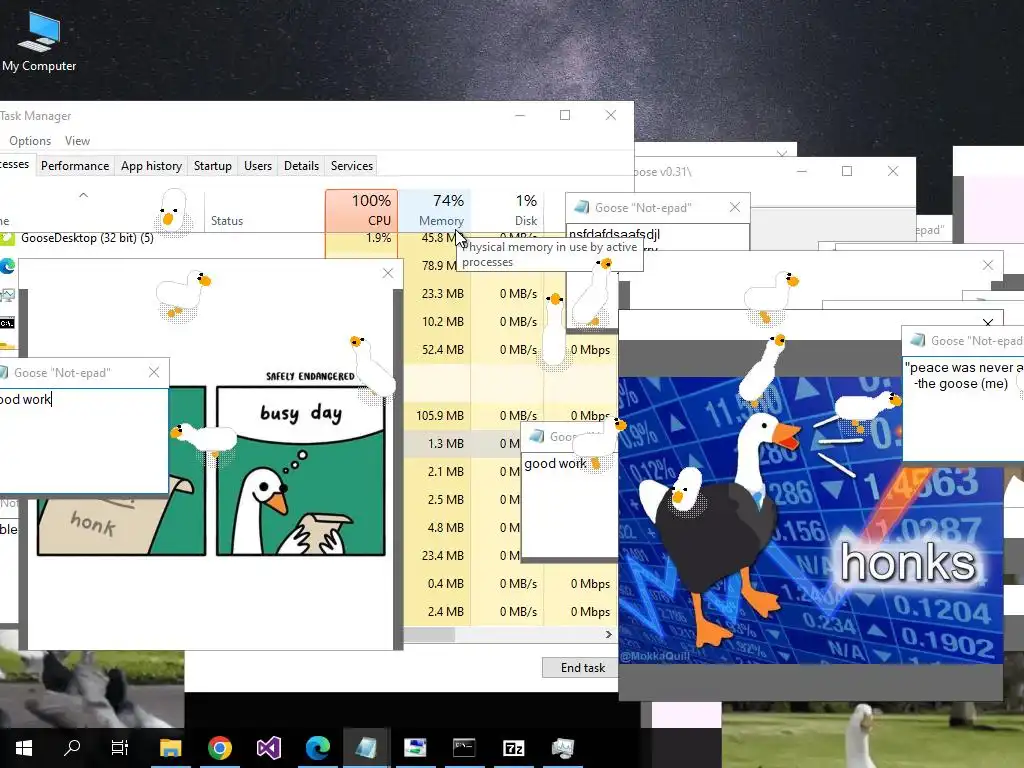Click the 105.9 MB memory cell
The image size is (1024, 768).
440,415
